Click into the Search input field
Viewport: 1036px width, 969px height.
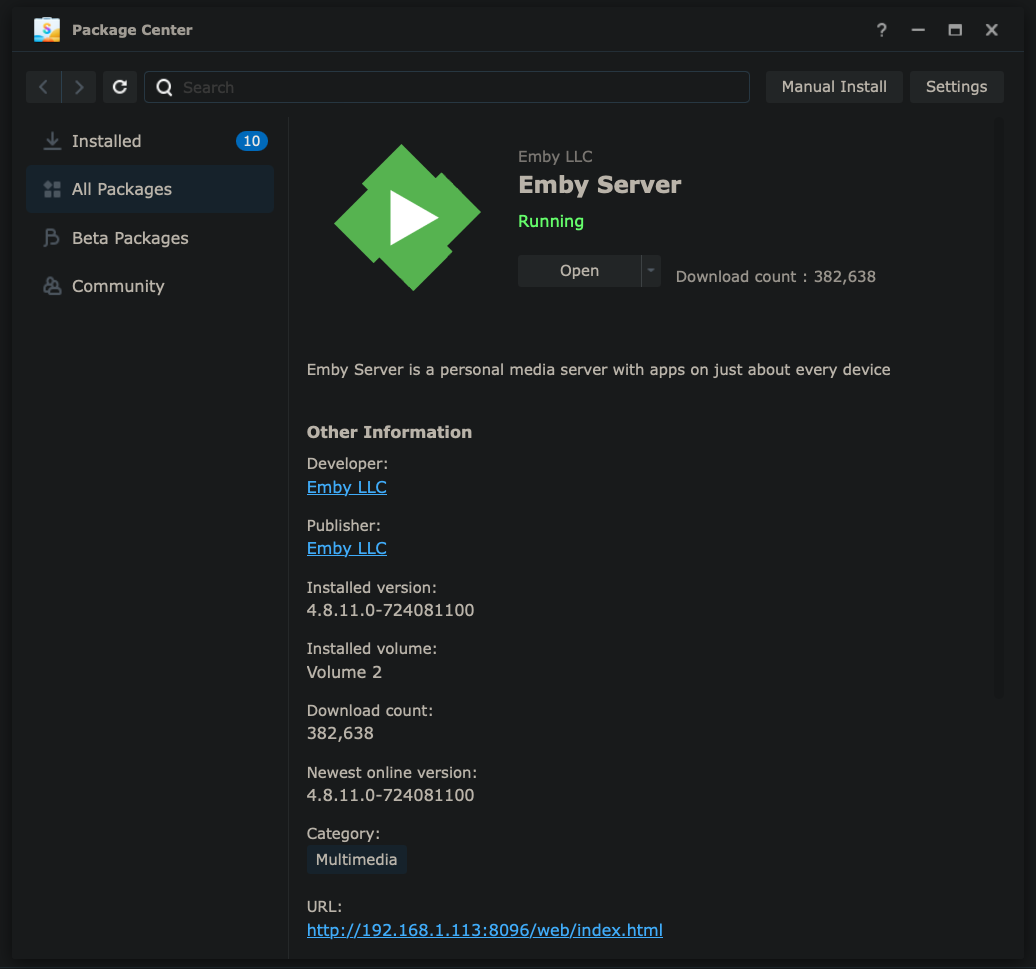[x=460, y=87]
